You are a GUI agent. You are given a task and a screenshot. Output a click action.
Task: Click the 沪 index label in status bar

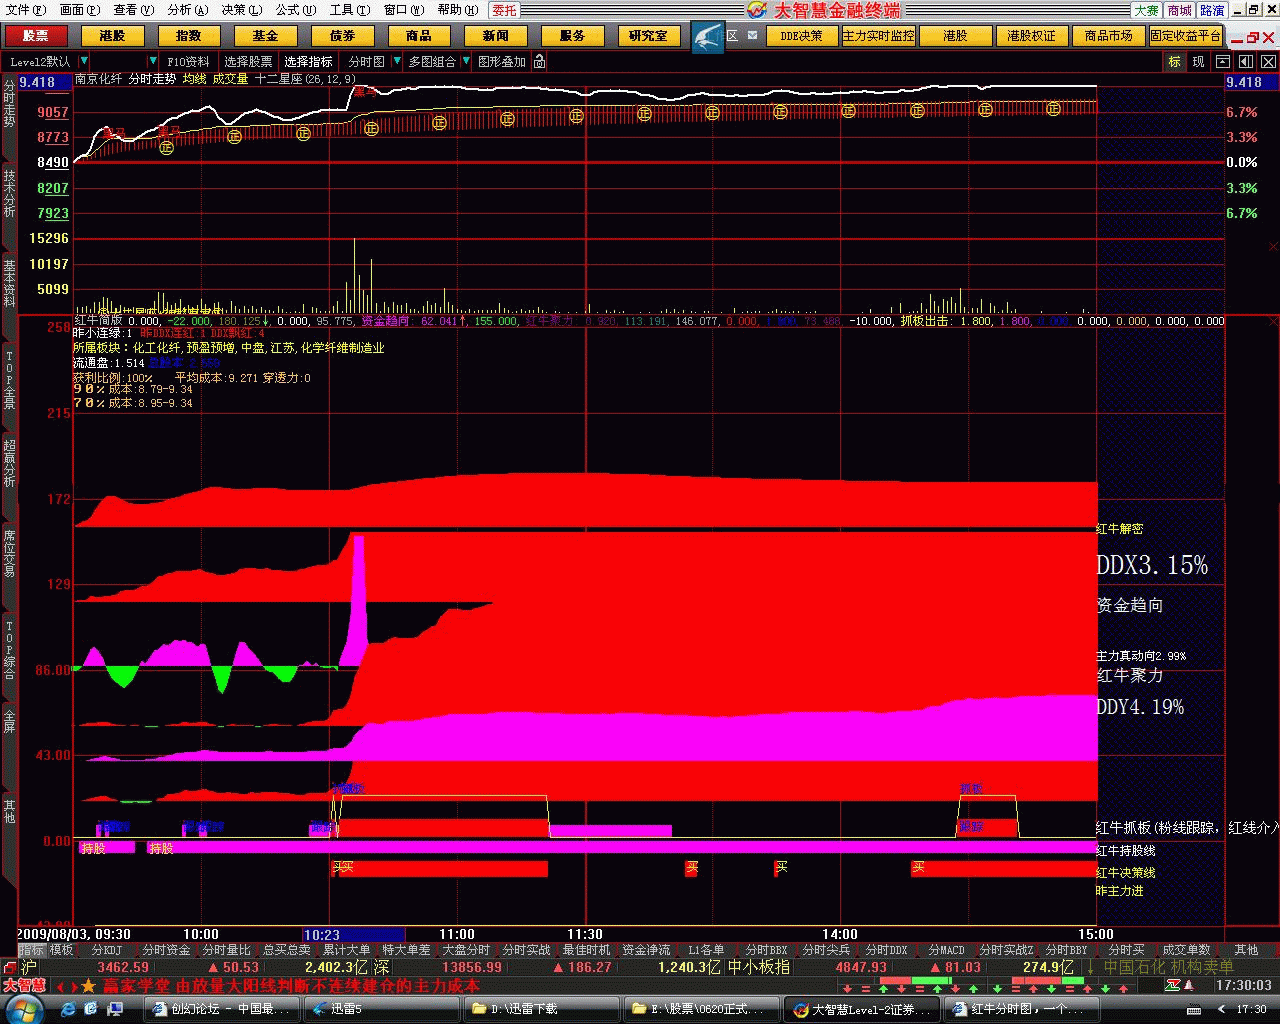pos(29,967)
